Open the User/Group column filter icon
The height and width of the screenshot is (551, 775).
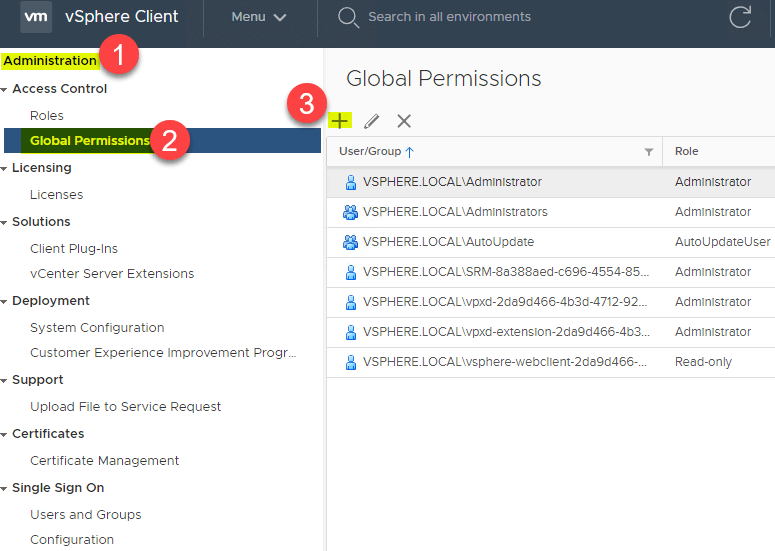pyautogui.click(x=649, y=152)
